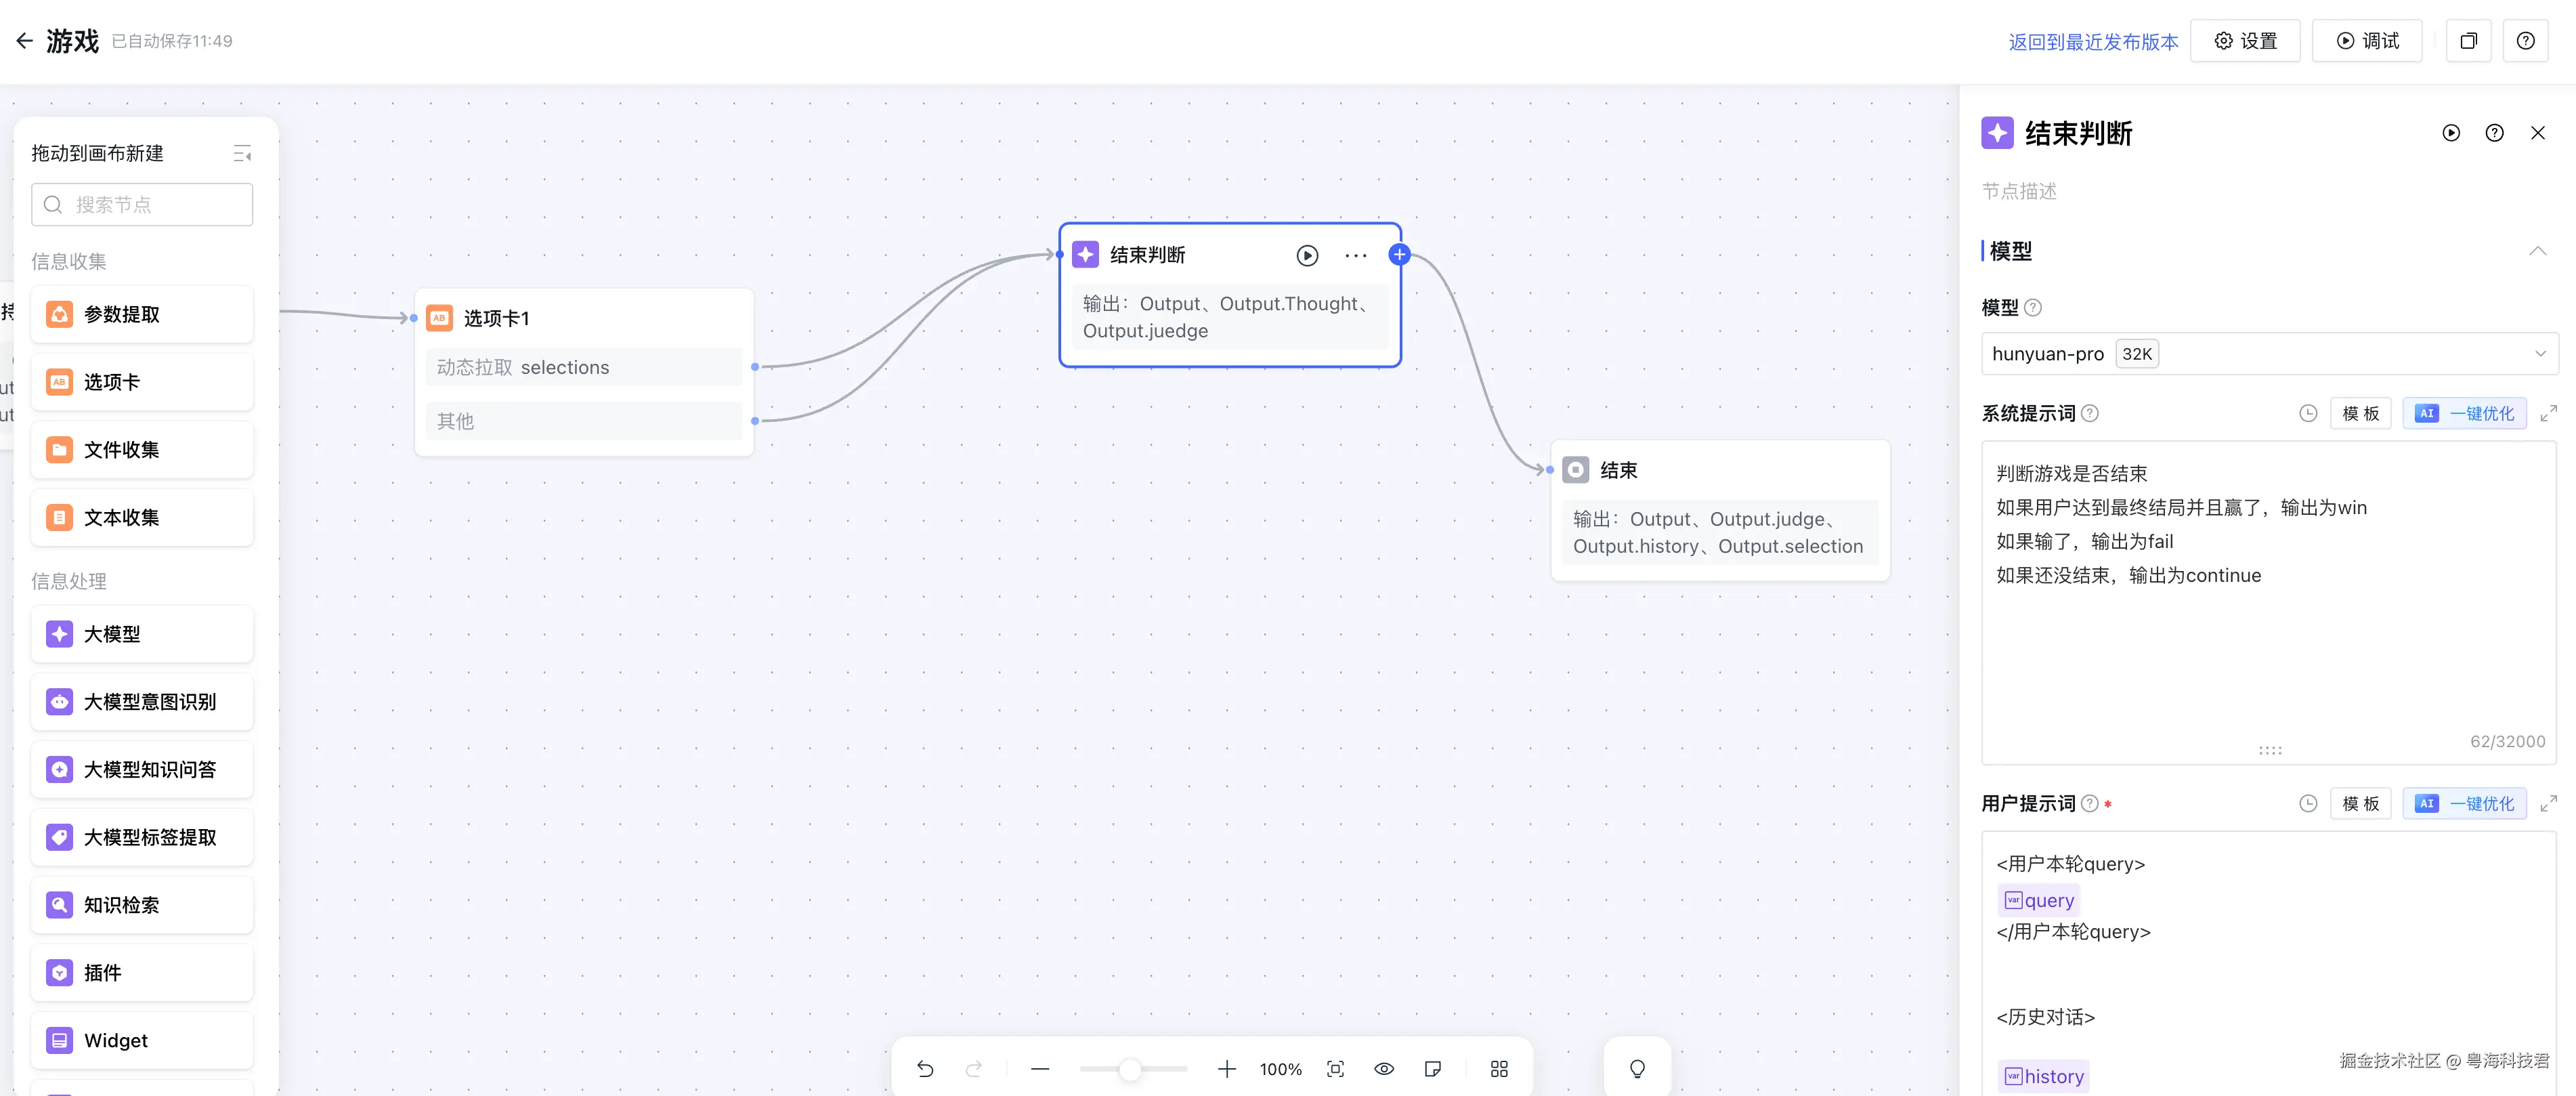This screenshot has width=2576, height=1096.
Task: Collapse the node list sidebar panel
Action: click(x=242, y=153)
